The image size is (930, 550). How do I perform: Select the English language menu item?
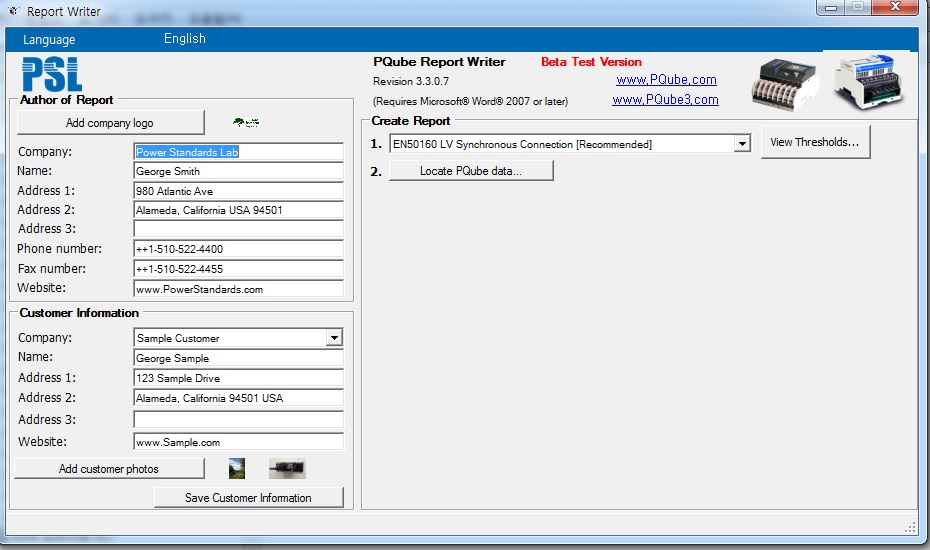point(184,39)
